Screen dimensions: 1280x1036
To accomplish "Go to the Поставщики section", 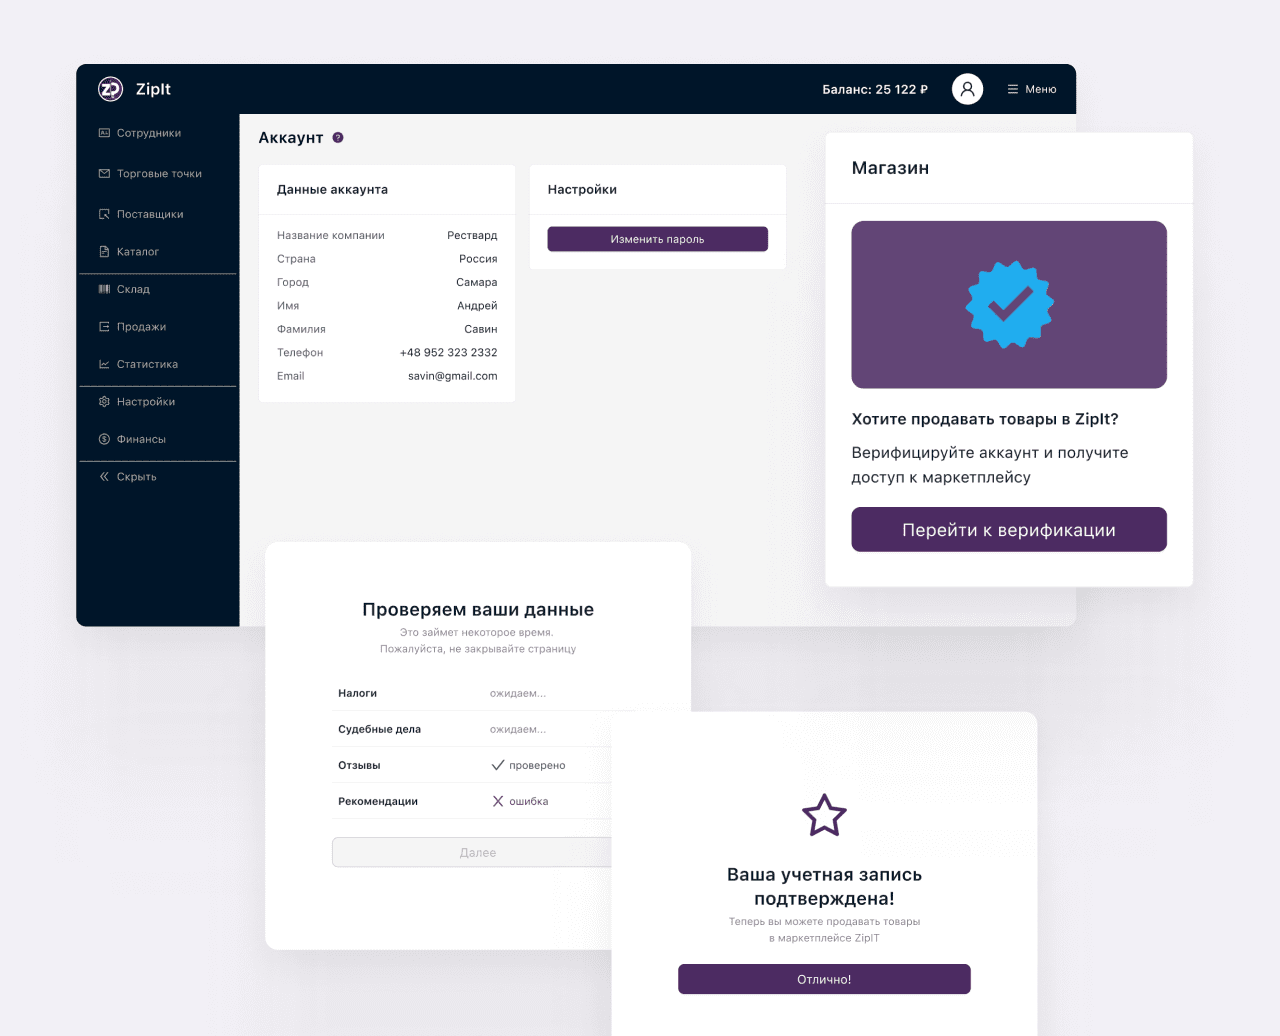I will click(x=150, y=214).
